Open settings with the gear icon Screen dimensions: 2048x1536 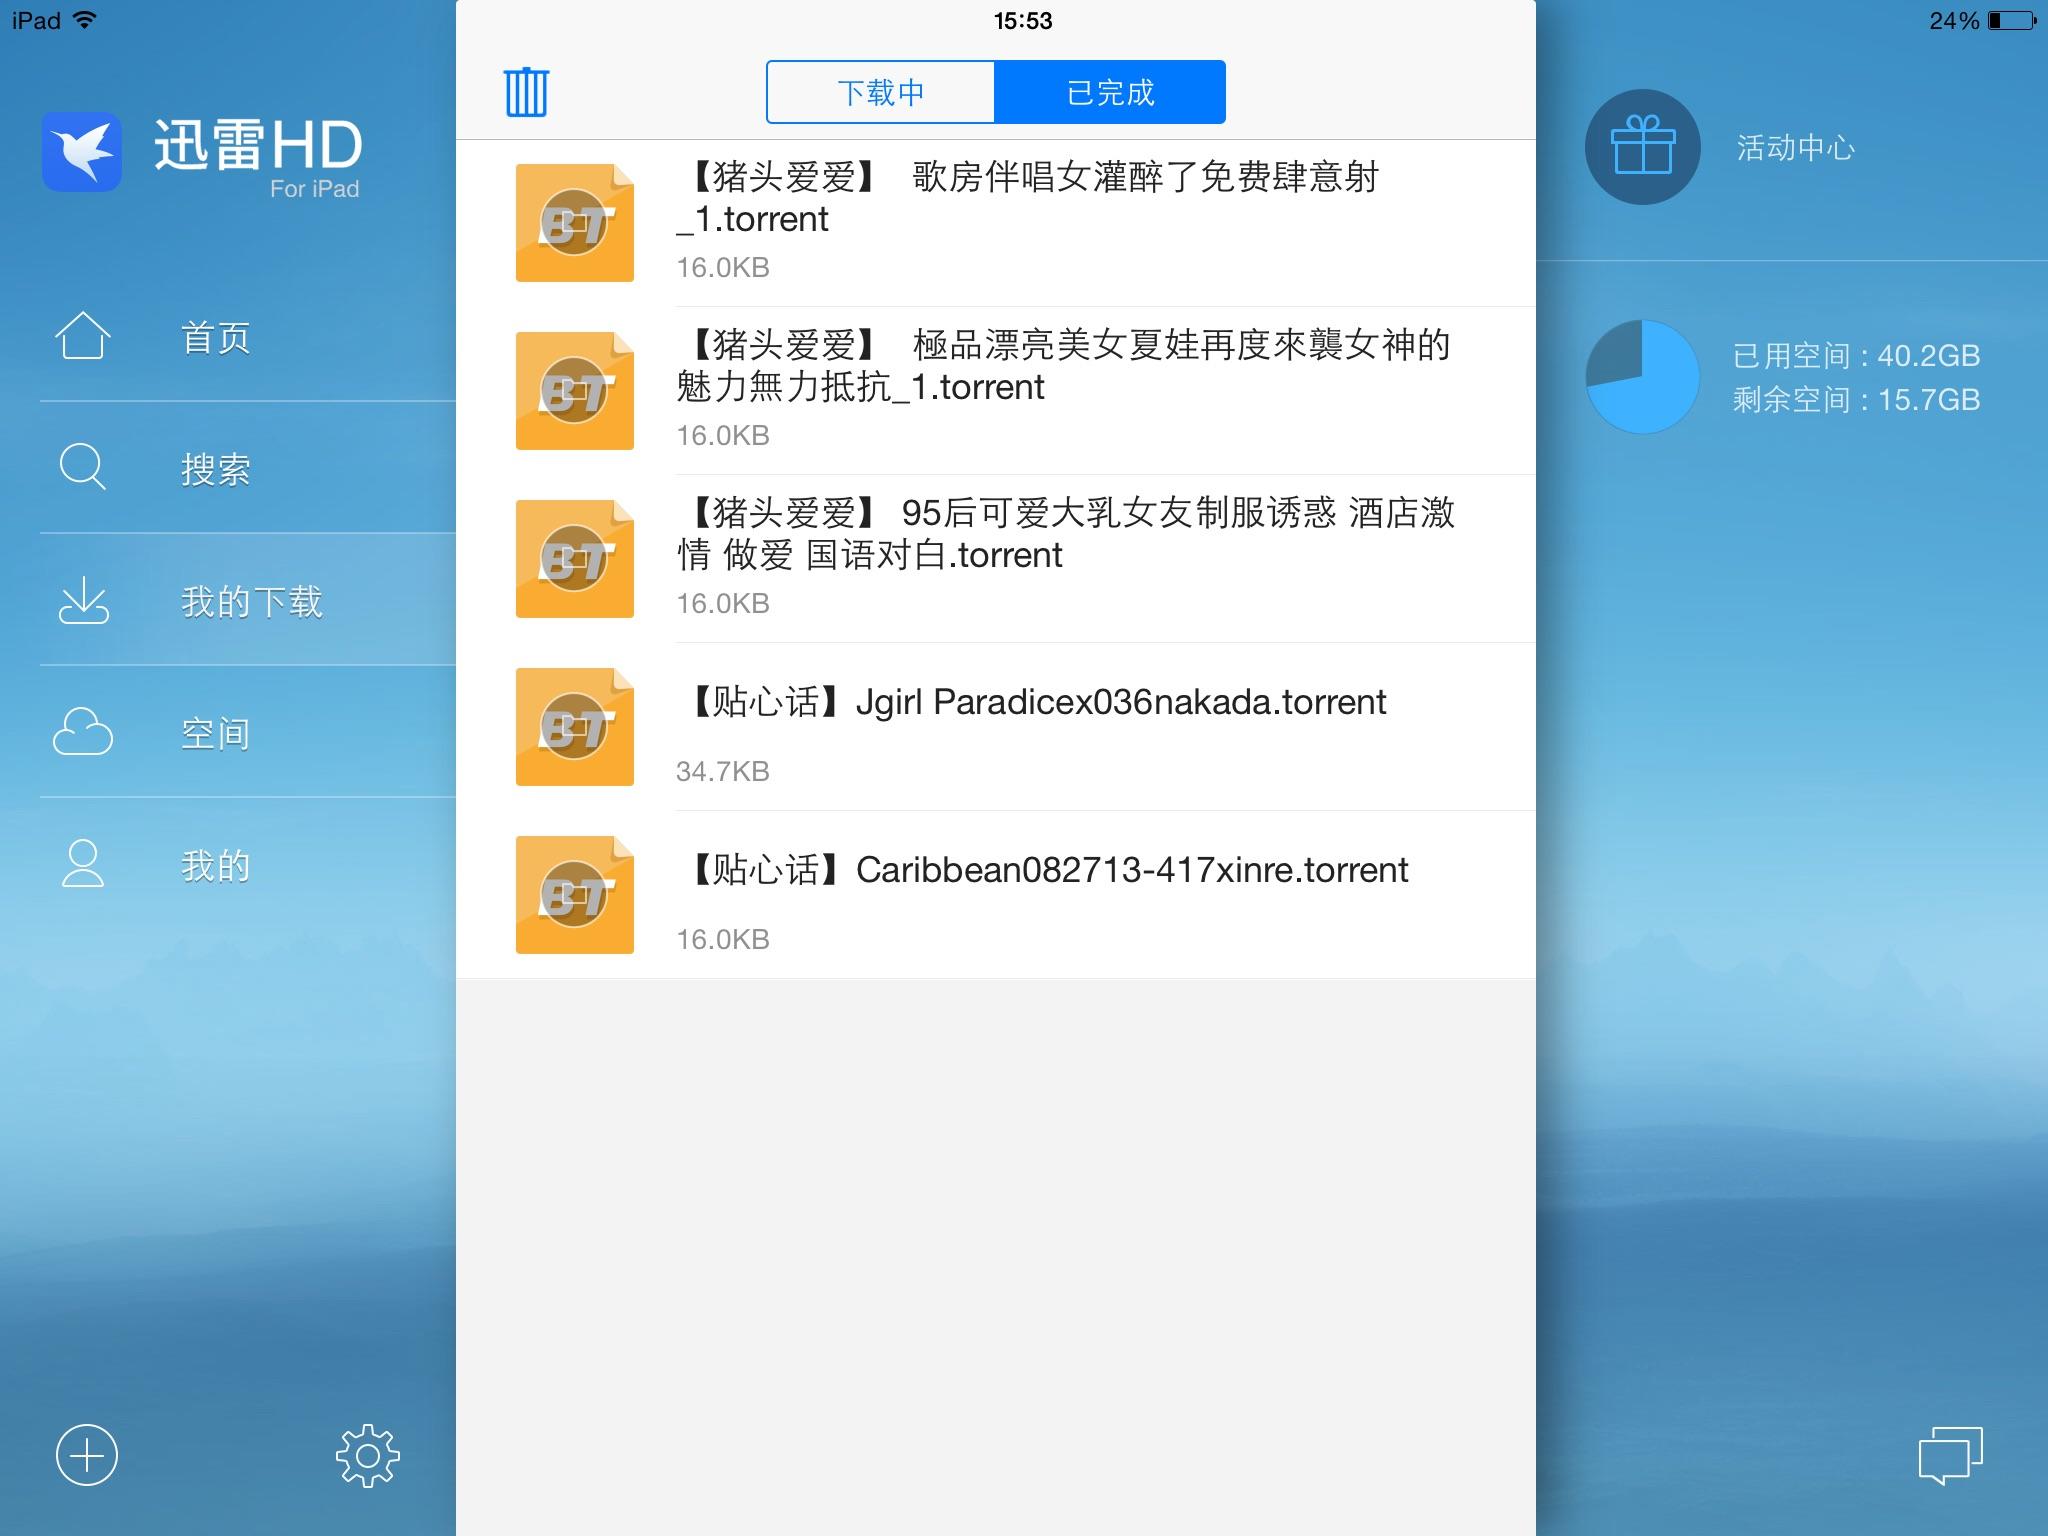tap(367, 1455)
